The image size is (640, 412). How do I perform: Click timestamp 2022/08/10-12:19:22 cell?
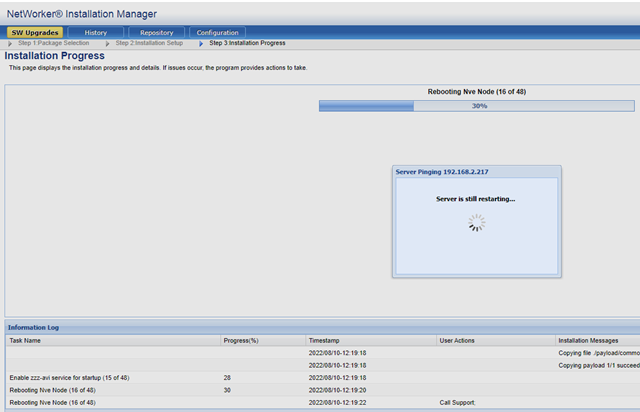tap(337, 403)
